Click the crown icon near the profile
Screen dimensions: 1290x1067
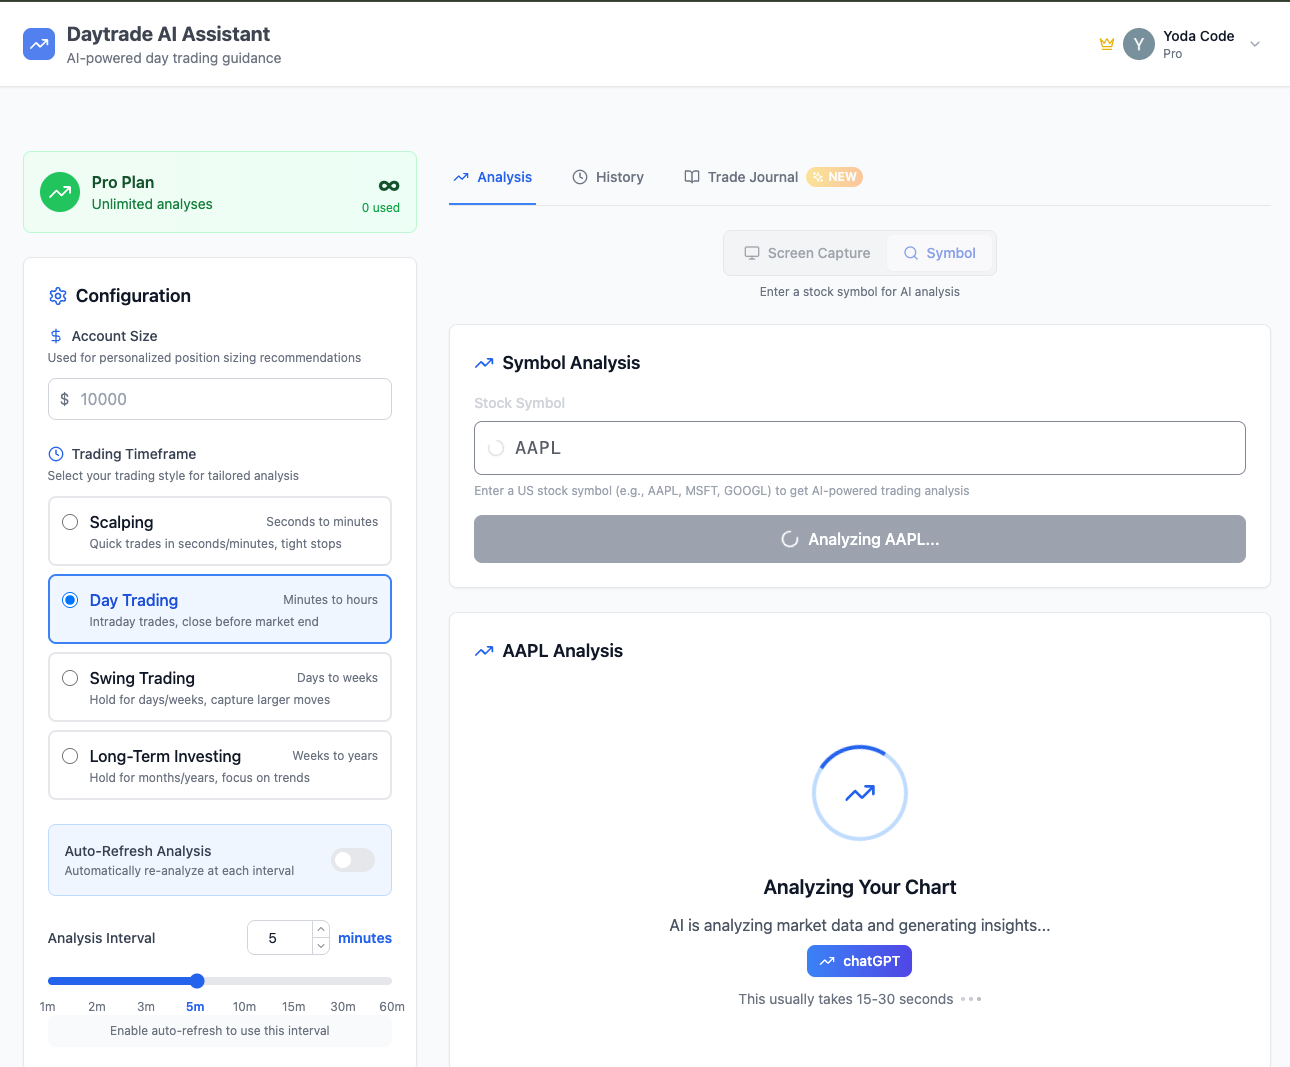tap(1106, 44)
